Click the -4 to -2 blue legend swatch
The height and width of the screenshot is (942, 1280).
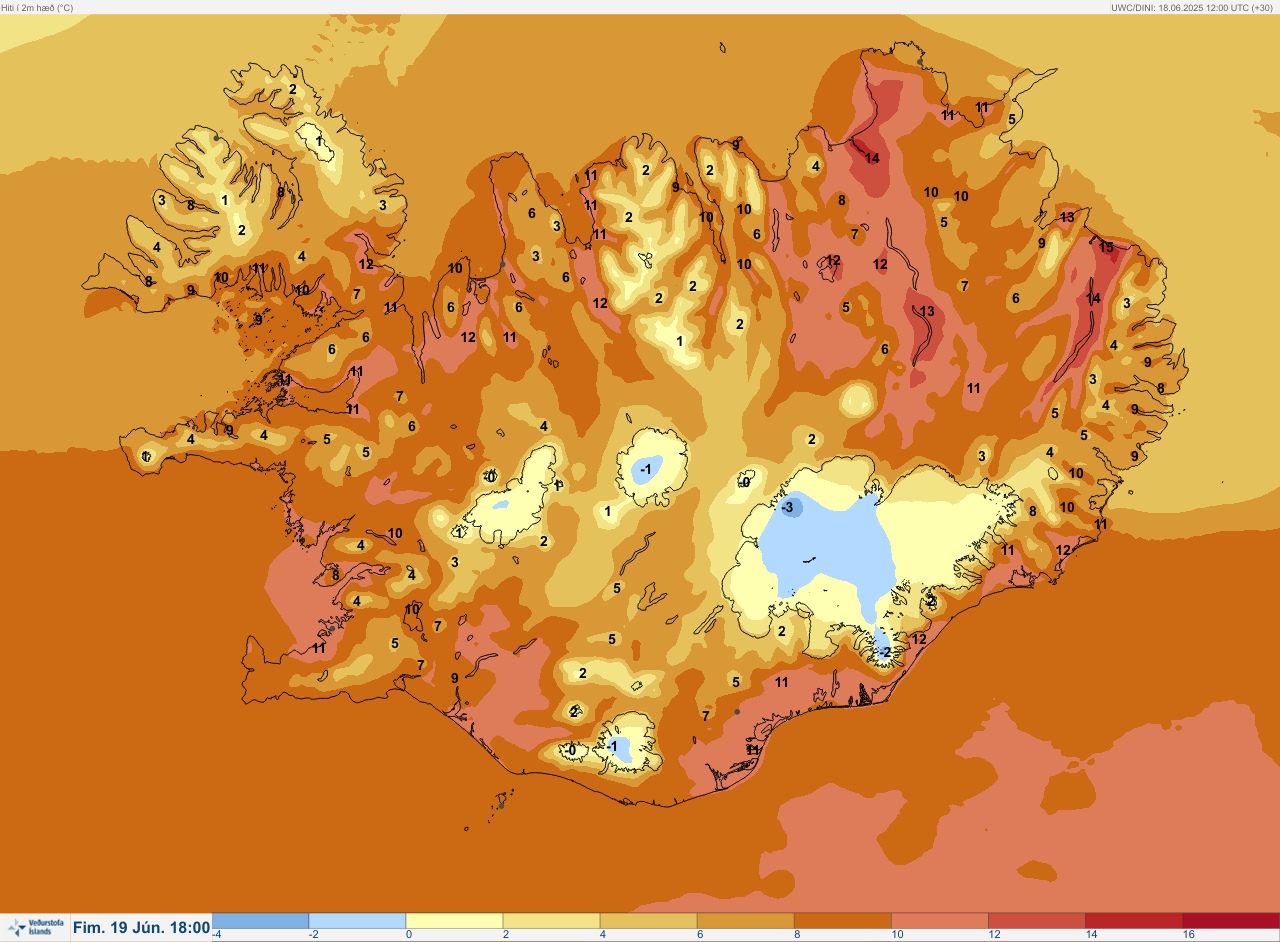(260, 920)
